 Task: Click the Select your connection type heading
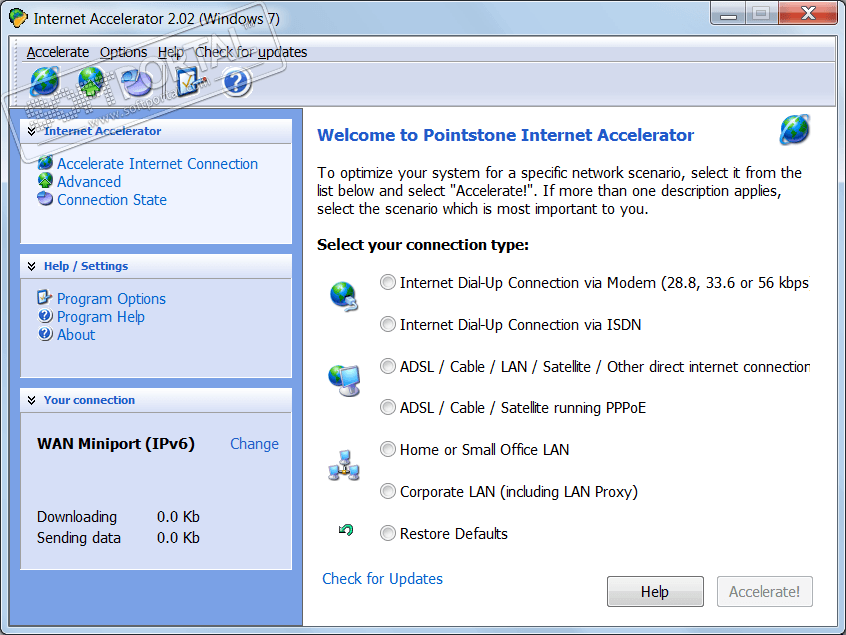[x=422, y=245]
